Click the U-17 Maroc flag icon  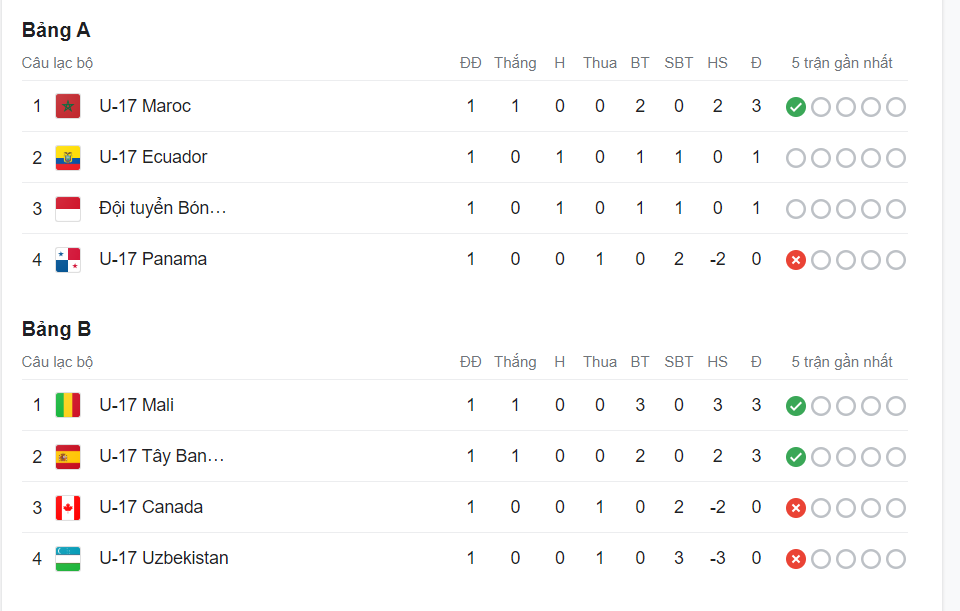tap(68, 106)
